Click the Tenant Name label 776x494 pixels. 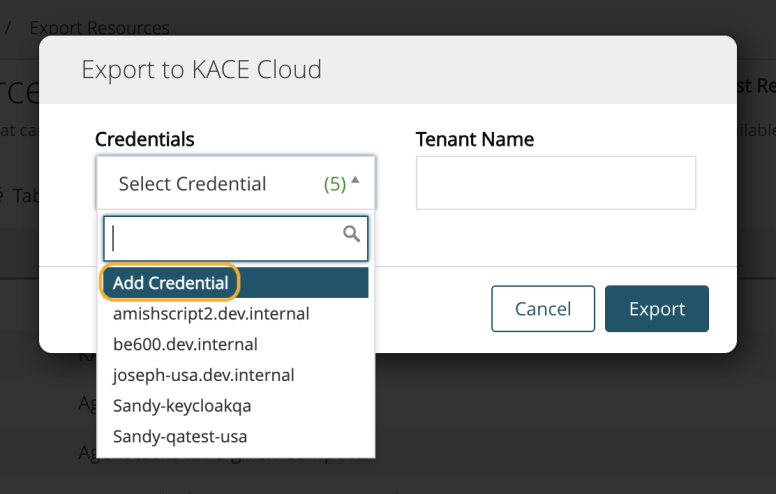(x=474, y=139)
